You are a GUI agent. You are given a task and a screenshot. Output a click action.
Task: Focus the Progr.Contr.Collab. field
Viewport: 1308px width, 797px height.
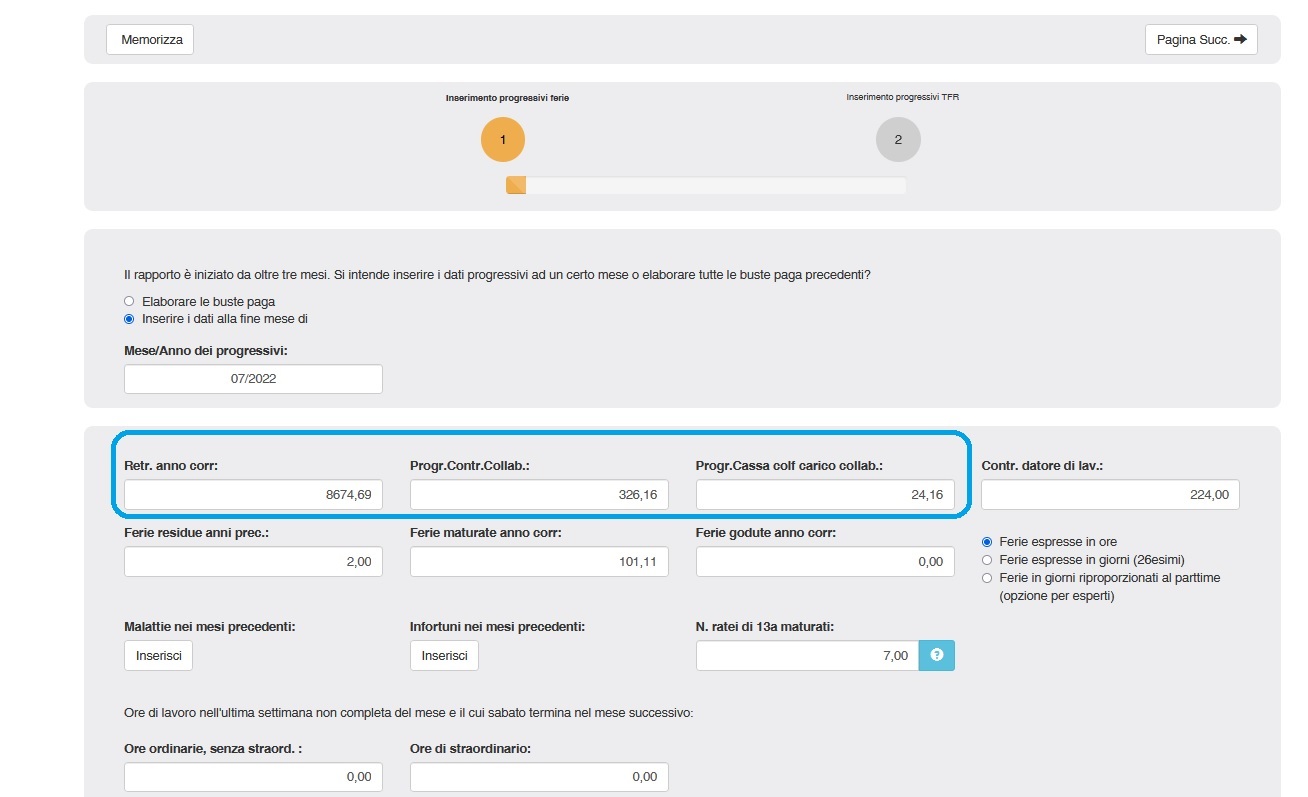pyautogui.click(x=539, y=495)
